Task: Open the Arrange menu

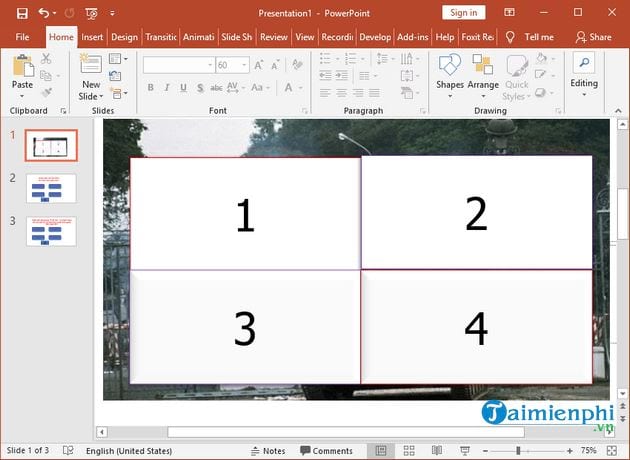Action: click(x=483, y=75)
